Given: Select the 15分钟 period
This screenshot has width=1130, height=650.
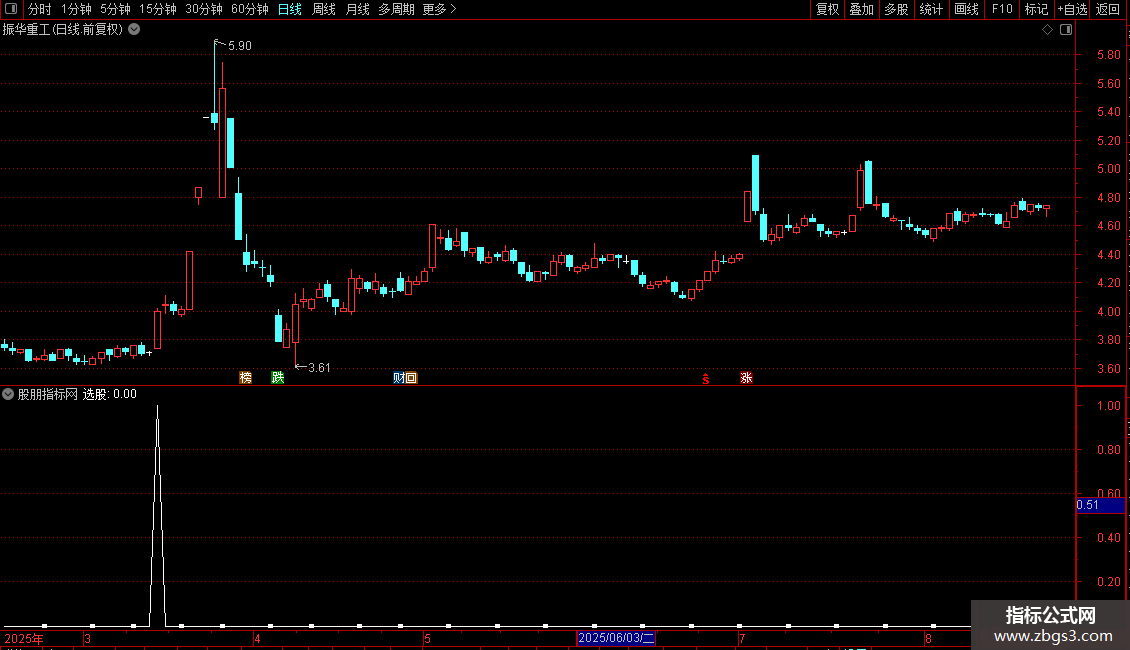Looking at the screenshot, I should pos(158,9).
